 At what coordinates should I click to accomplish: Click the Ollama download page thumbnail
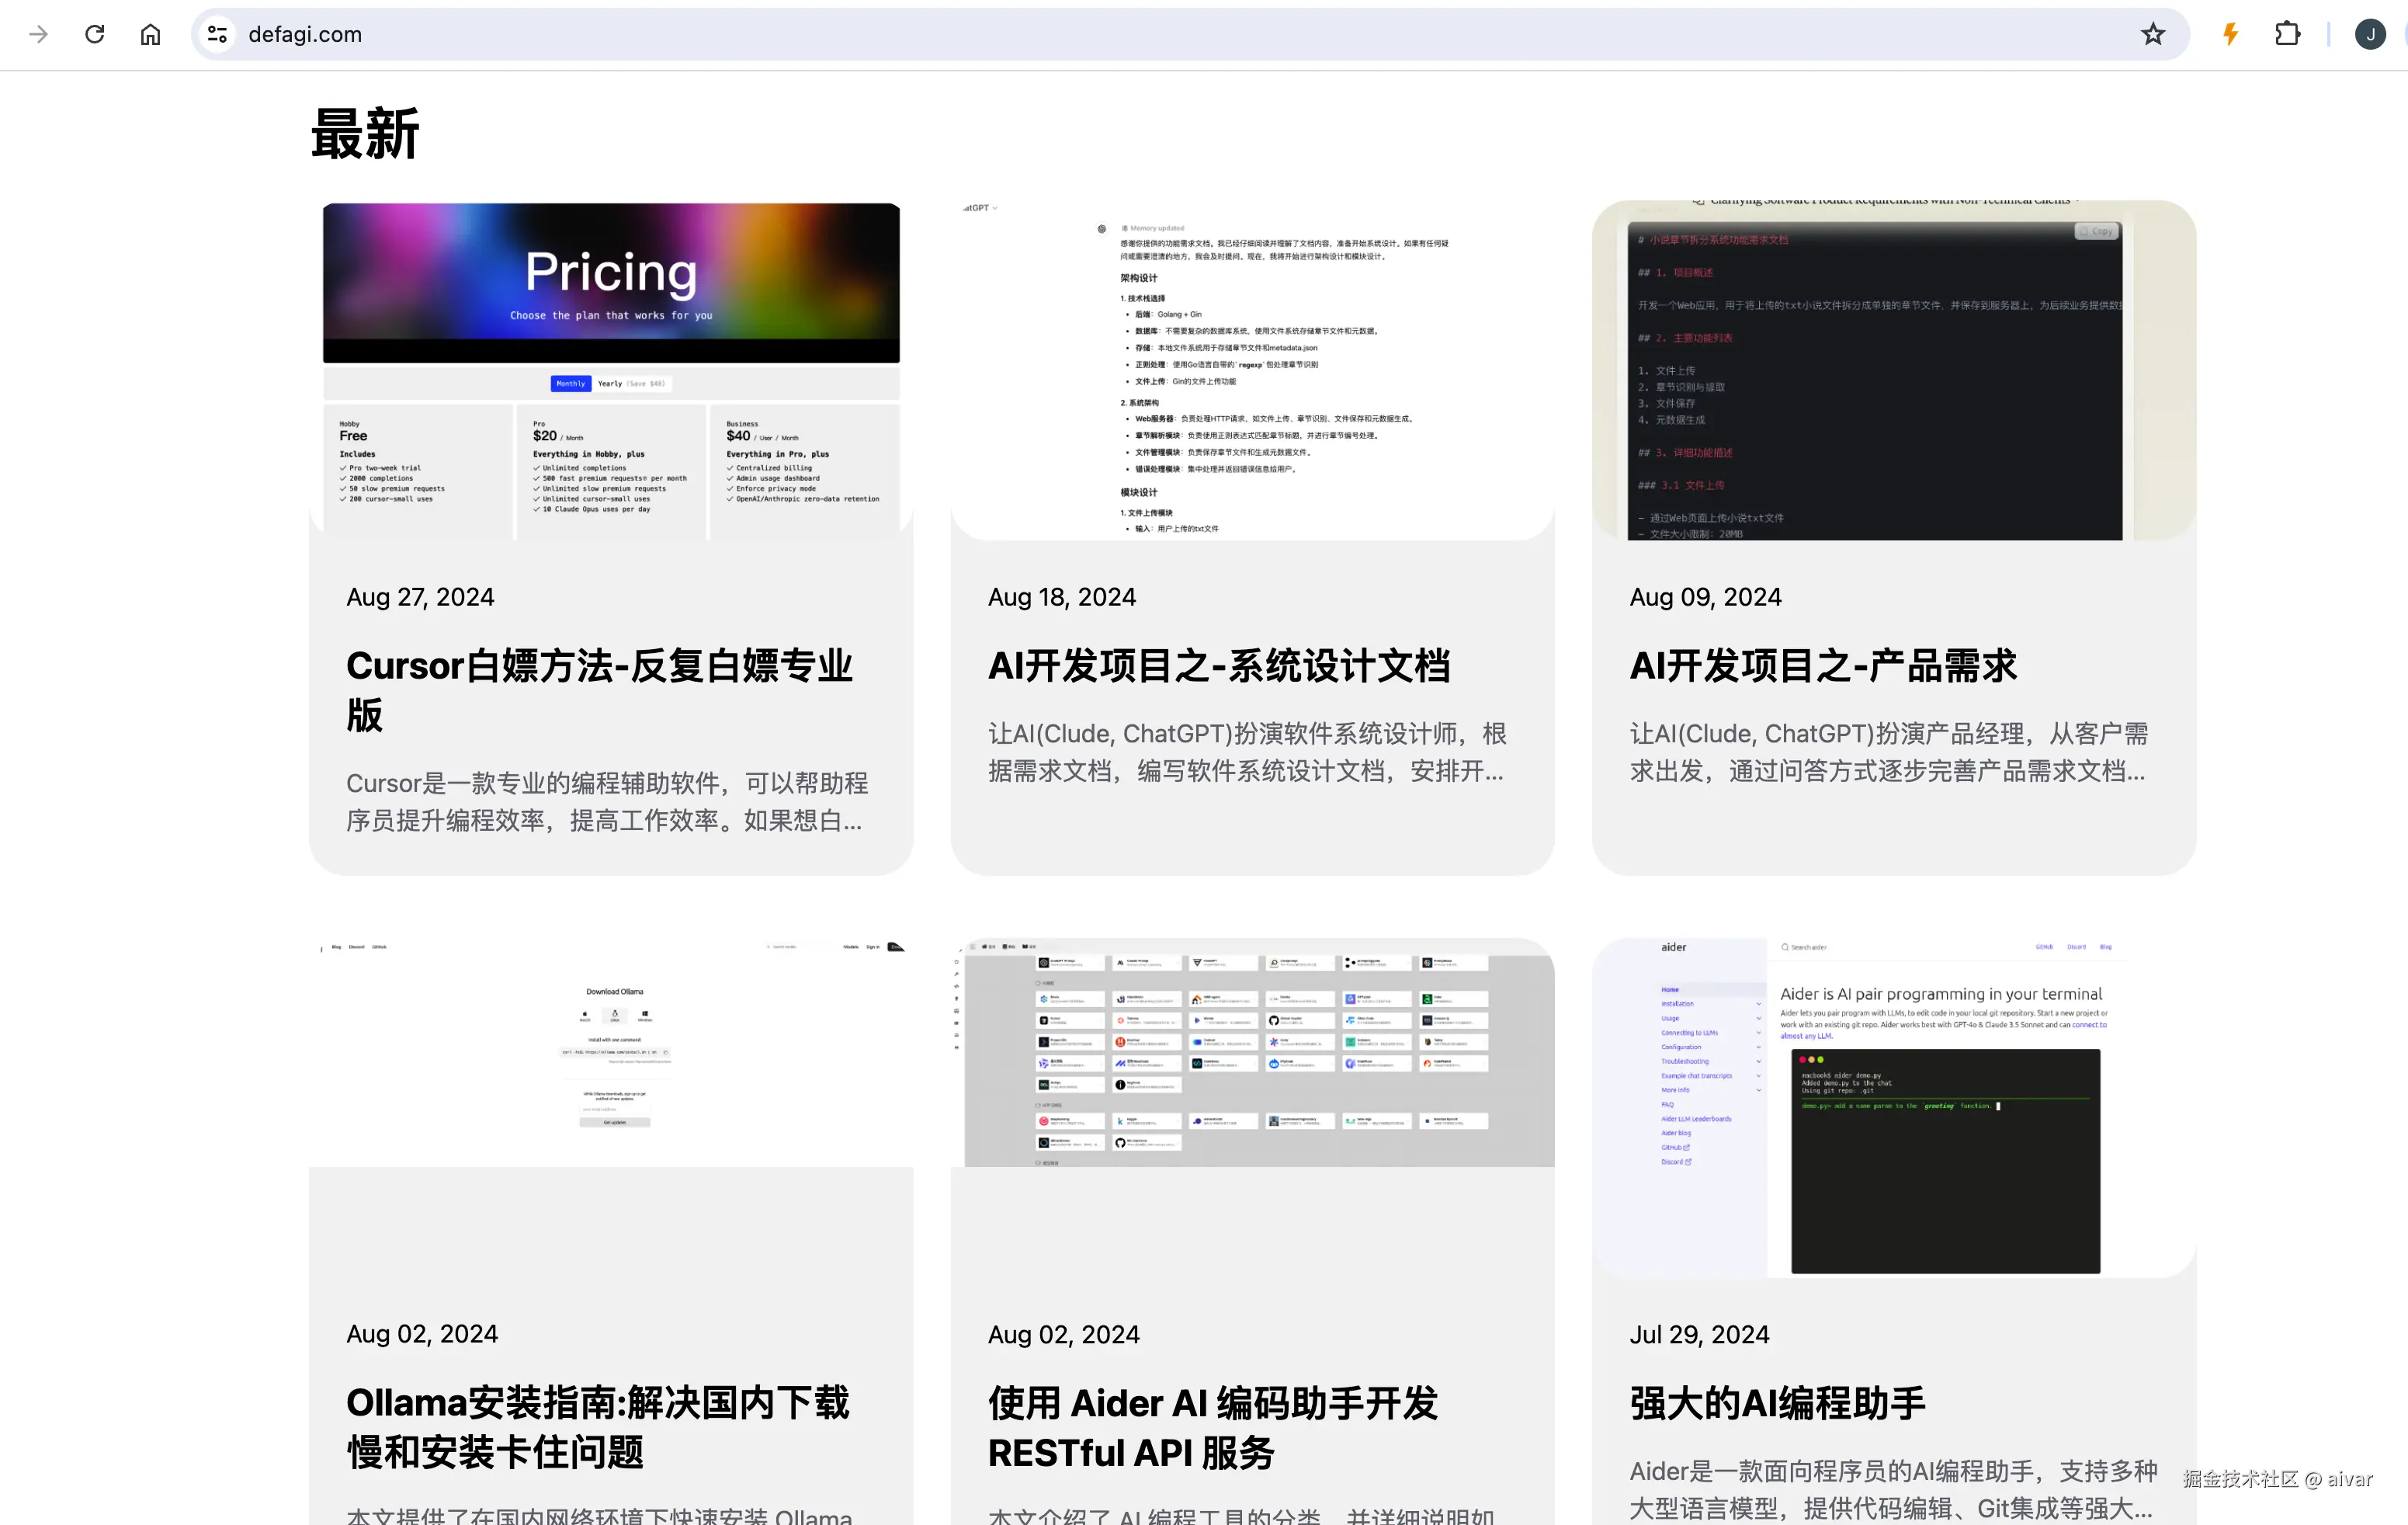(x=611, y=1050)
